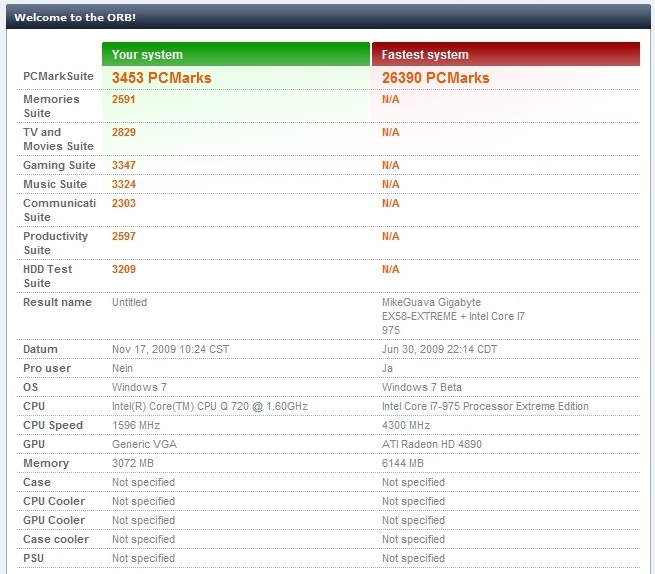The width and height of the screenshot is (655, 574).
Task: Select the 'Your system' green column header
Action: [x=236, y=54]
